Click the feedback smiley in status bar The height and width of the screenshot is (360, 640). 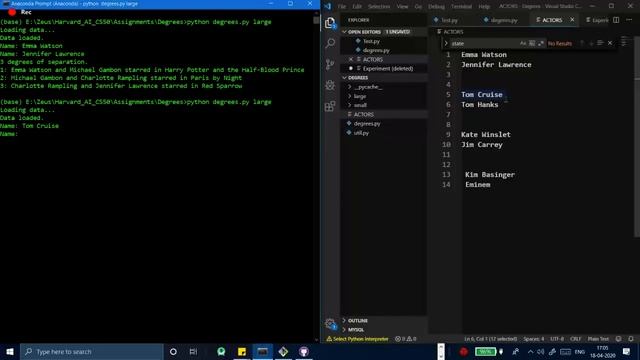coord(619,339)
